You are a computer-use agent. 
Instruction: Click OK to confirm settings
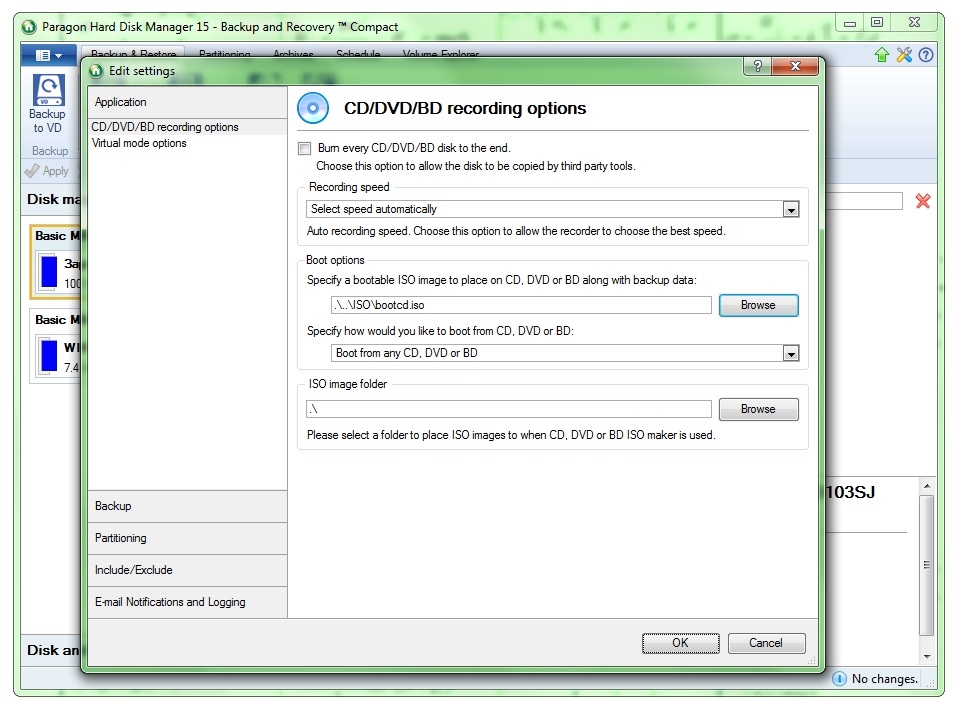tap(680, 643)
